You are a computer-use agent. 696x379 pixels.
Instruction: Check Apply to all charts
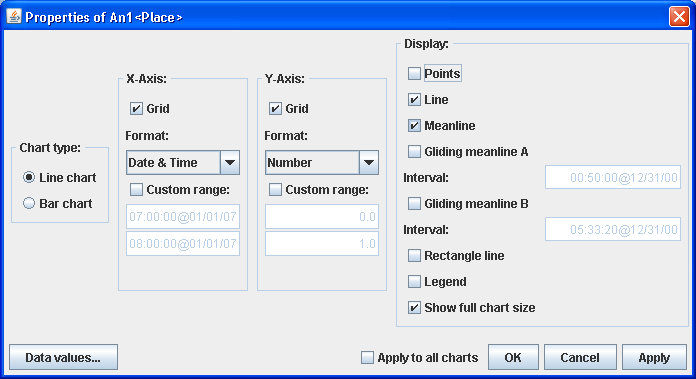tap(367, 357)
